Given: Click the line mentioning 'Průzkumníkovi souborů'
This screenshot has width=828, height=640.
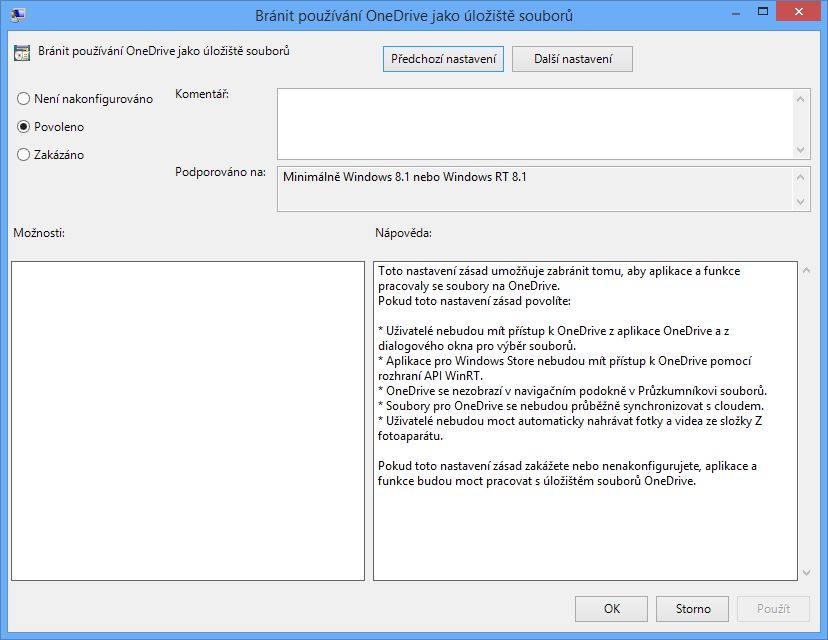Looking at the screenshot, I should [572, 391].
